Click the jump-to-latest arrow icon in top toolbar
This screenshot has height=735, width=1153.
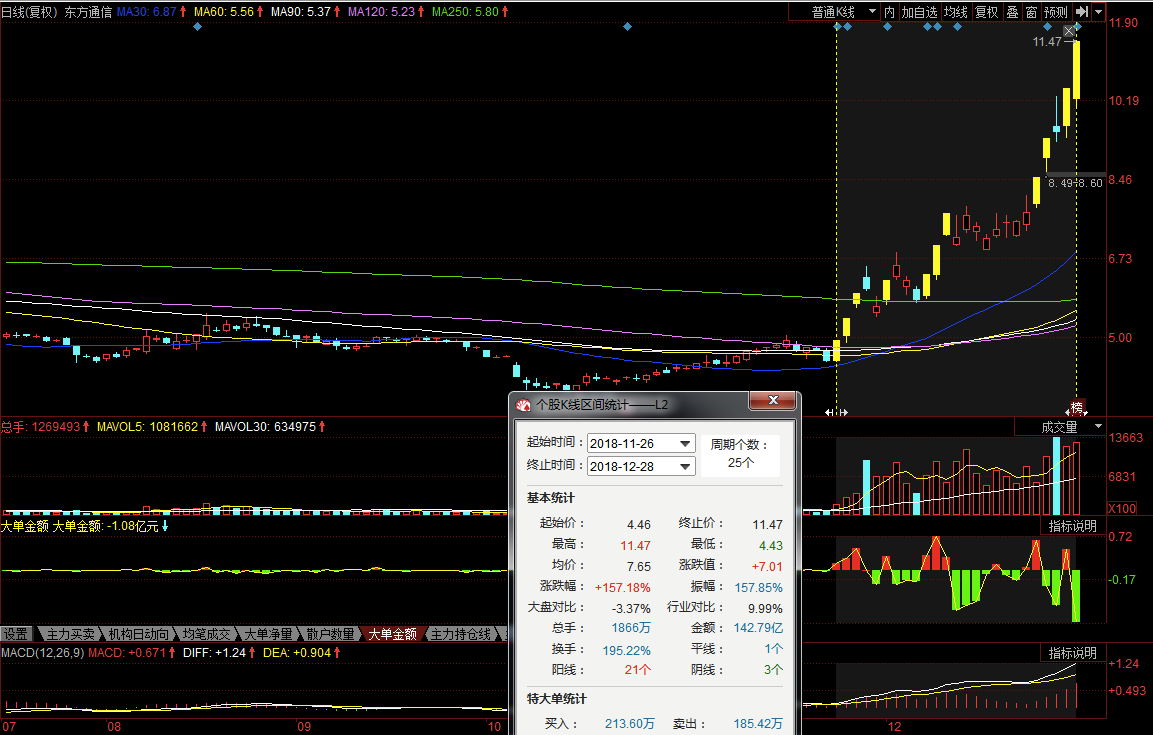[x=1082, y=12]
